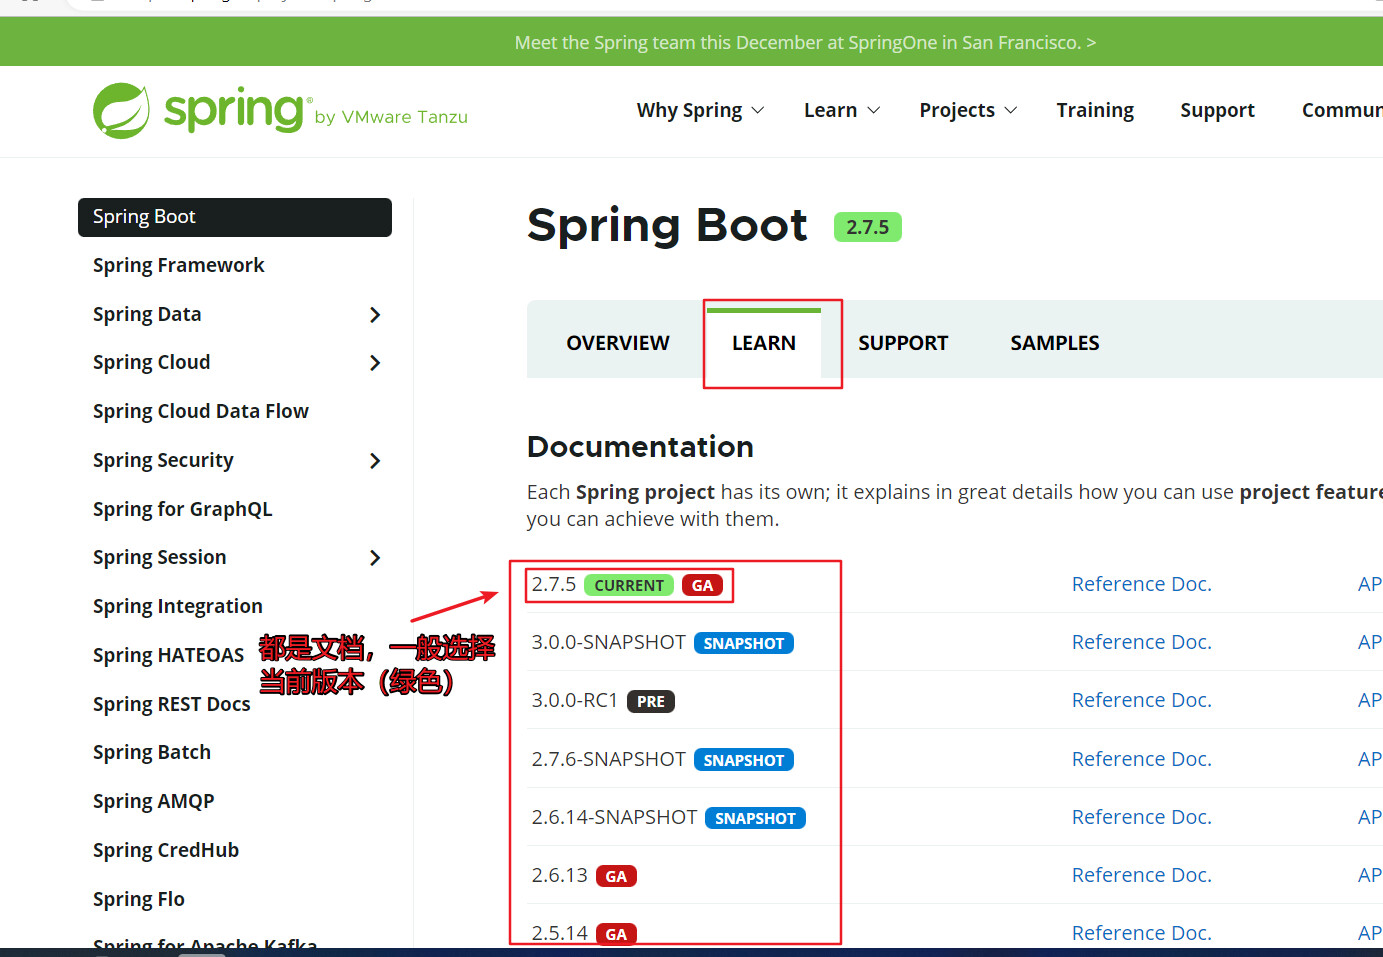This screenshot has width=1383, height=957.
Task: Open the Training page
Action: tap(1095, 110)
